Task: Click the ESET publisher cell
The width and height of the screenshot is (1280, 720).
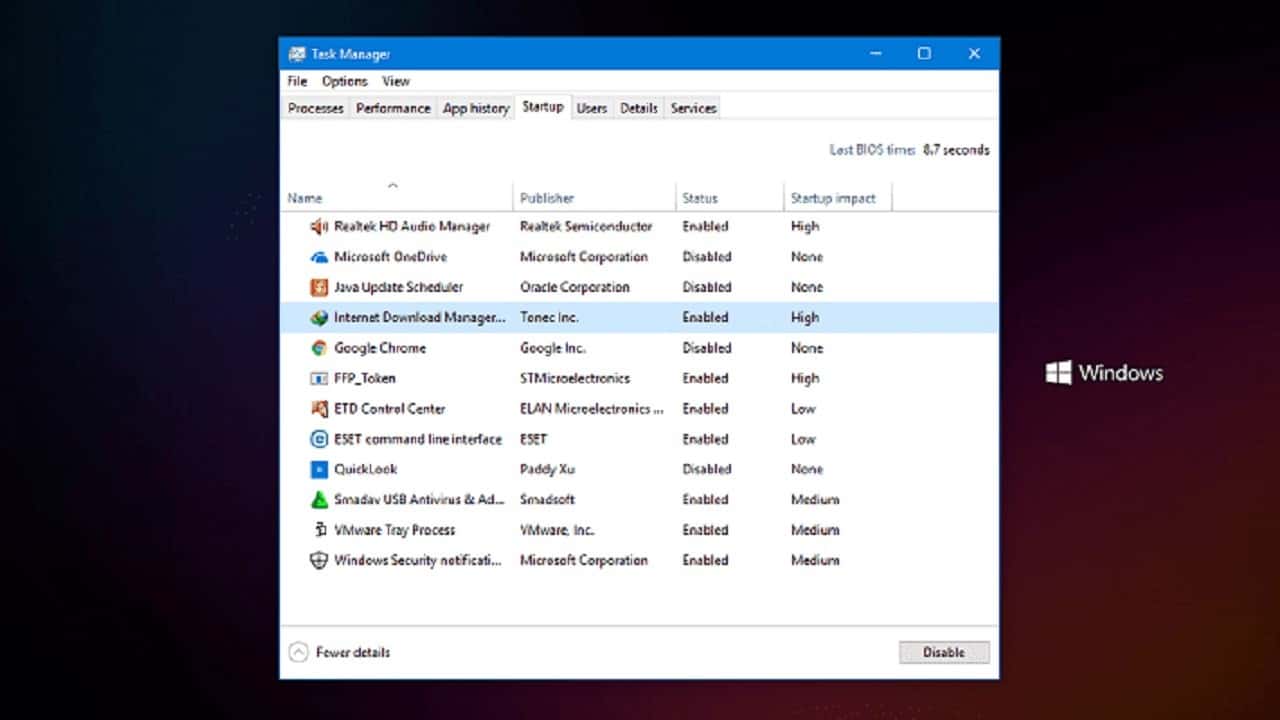Action: click(534, 439)
